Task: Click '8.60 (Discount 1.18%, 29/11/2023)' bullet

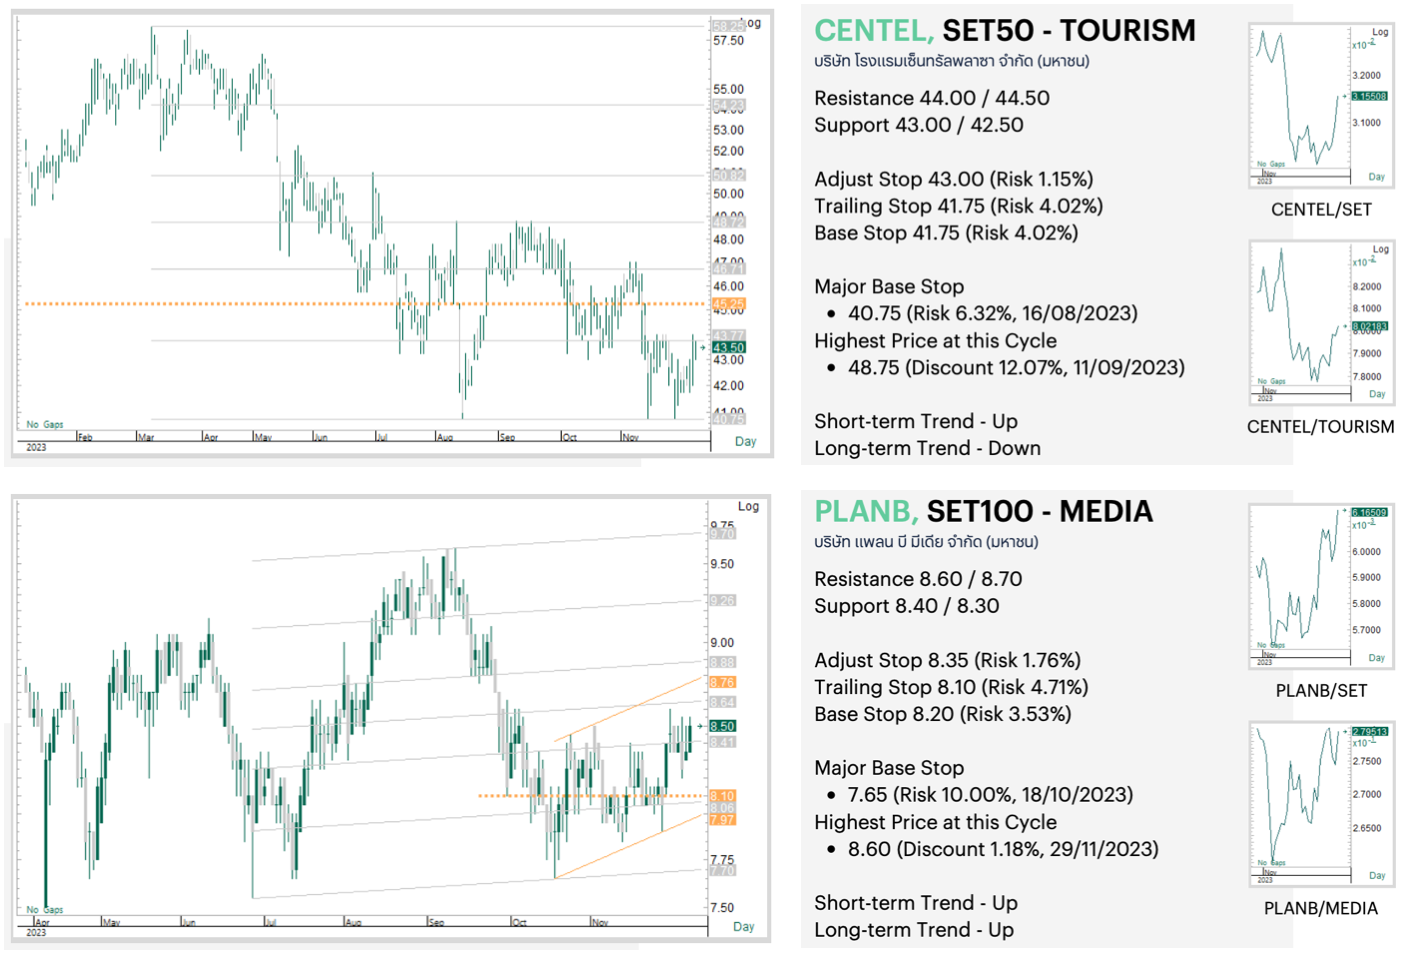Action: [x=1003, y=848]
